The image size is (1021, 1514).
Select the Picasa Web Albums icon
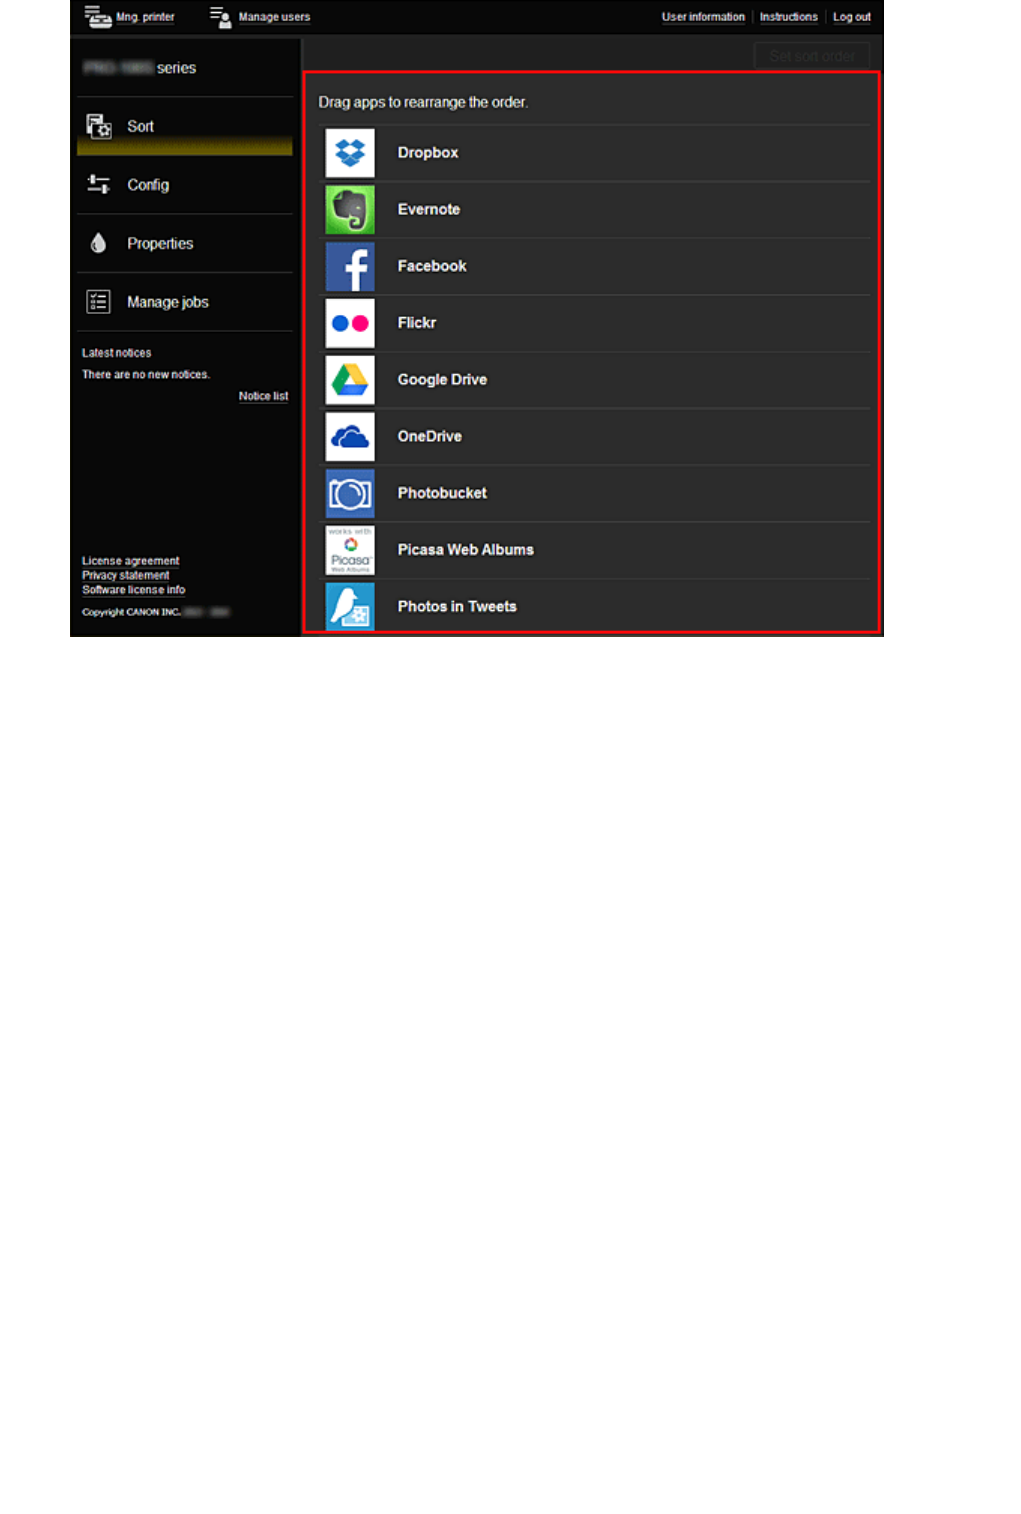coord(350,550)
